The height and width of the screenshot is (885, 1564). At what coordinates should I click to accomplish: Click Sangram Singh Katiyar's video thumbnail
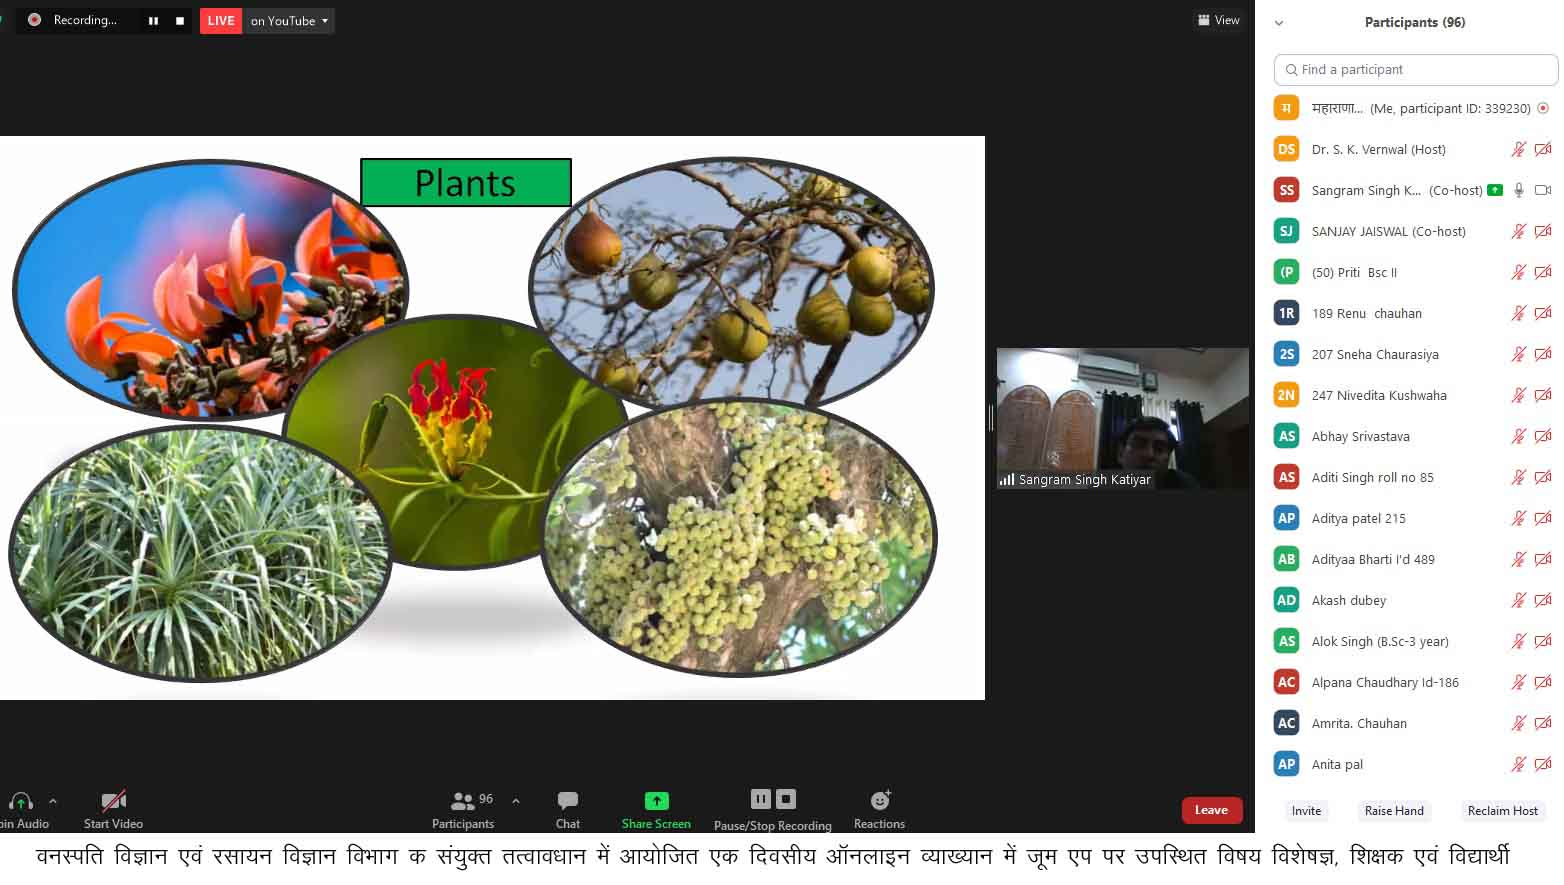(x=1122, y=418)
